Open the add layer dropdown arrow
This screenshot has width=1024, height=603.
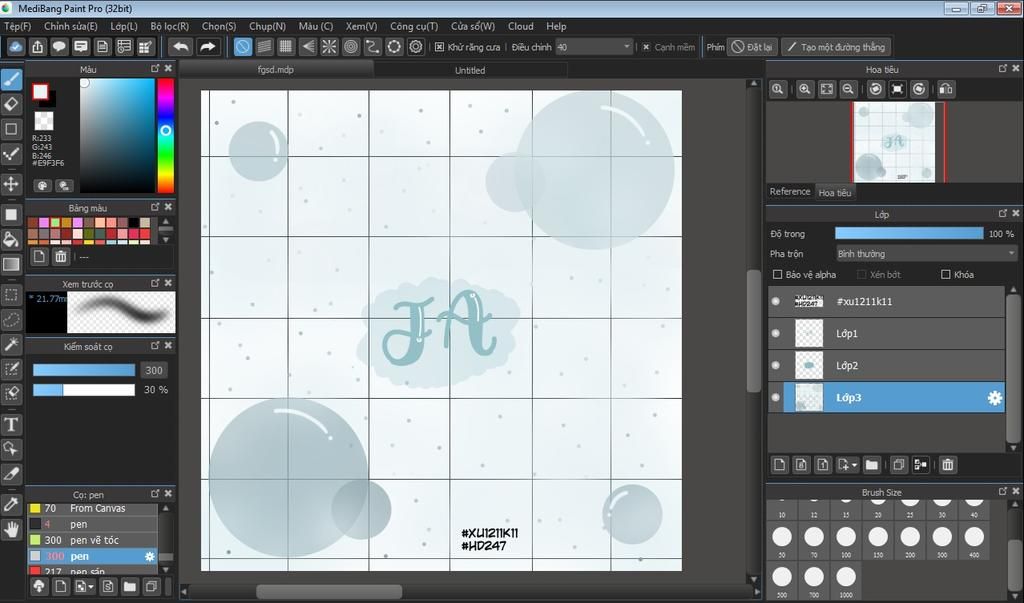tap(854, 465)
